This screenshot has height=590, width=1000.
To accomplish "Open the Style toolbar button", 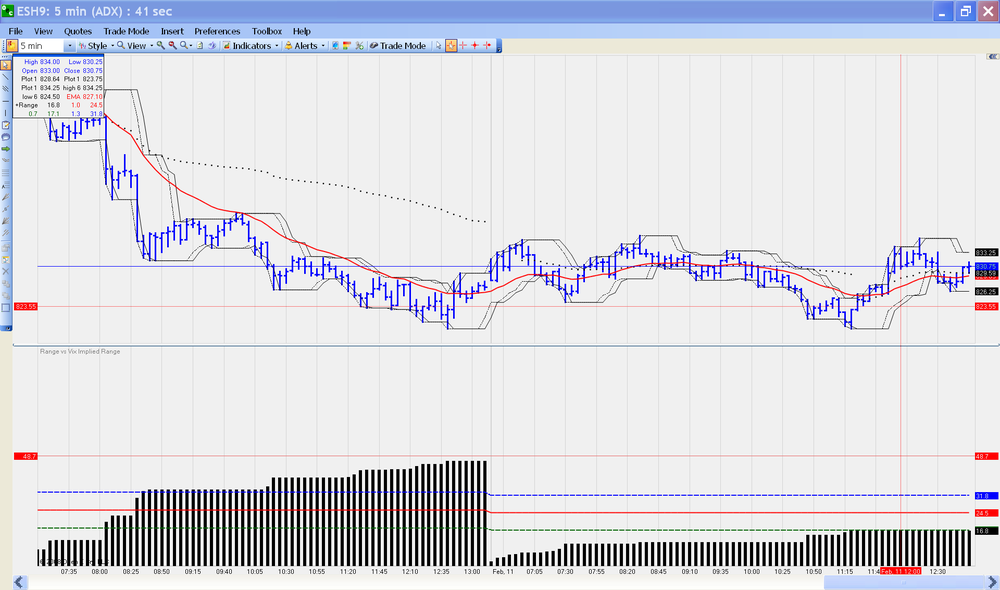I will pyautogui.click(x=96, y=45).
